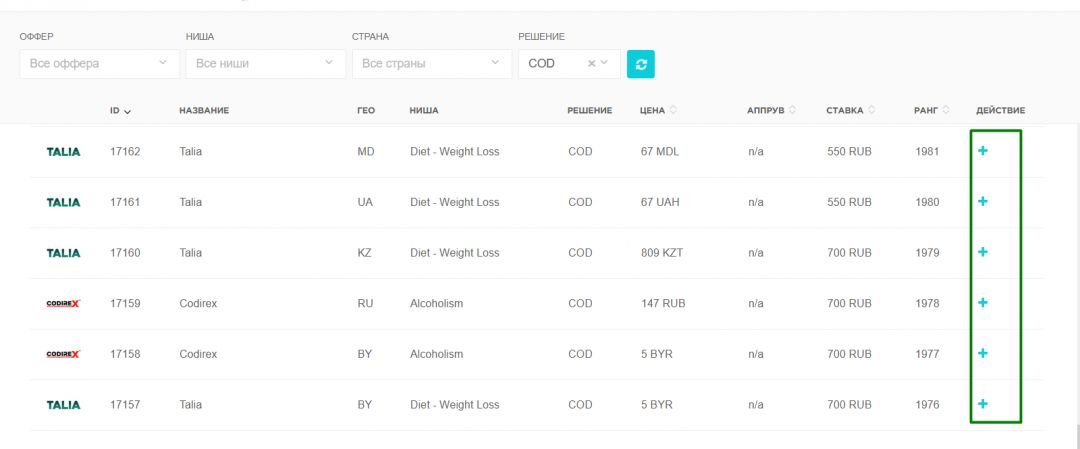Sort table by ID column header
The width and height of the screenshot is (1080, 449).
(x=120, y=110)
